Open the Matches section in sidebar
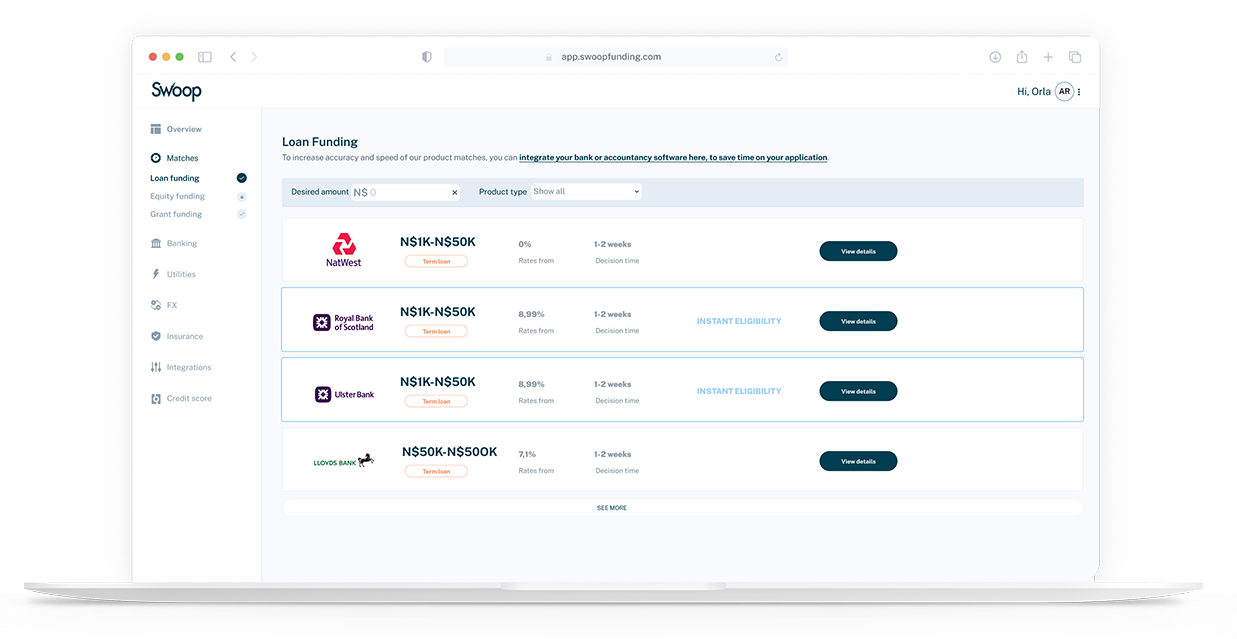The height and width of the screenshot is (639, 1237). tap(182, 158)
